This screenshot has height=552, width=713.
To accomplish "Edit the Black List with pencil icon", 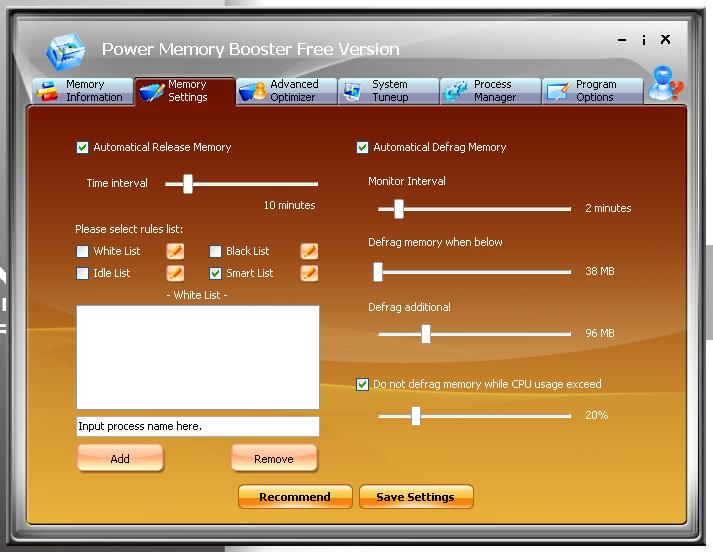I will click(x=309, y=251).
